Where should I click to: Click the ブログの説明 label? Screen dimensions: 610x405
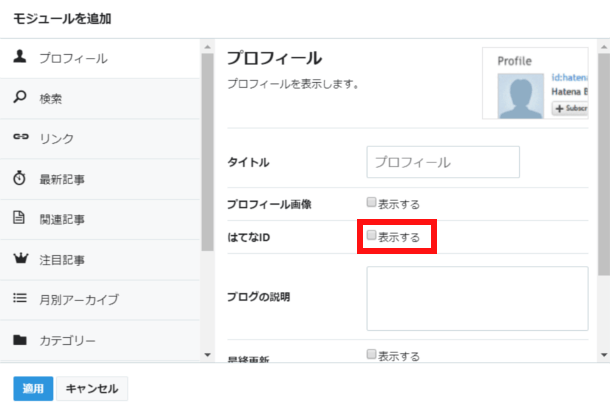tap(259, 296)
